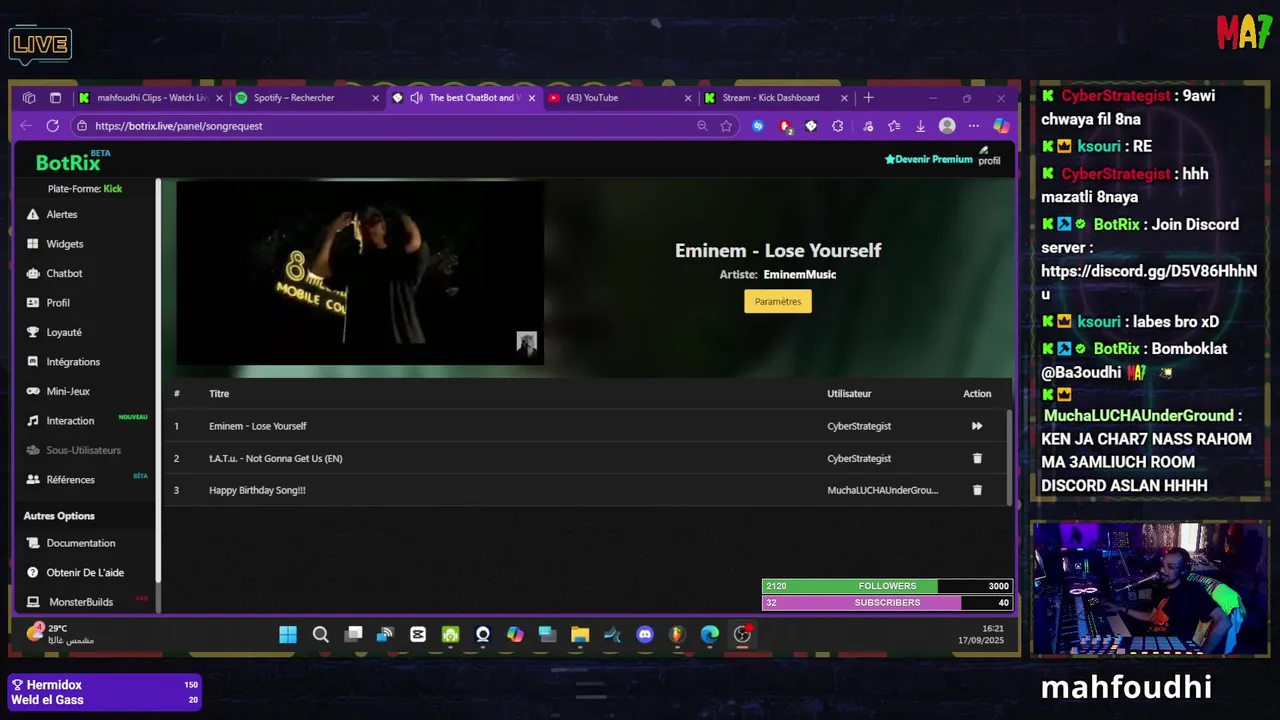This screenshot has width=1280, height=720.
Task: Click Discord invite link in chat
Action: (1148, 282)
